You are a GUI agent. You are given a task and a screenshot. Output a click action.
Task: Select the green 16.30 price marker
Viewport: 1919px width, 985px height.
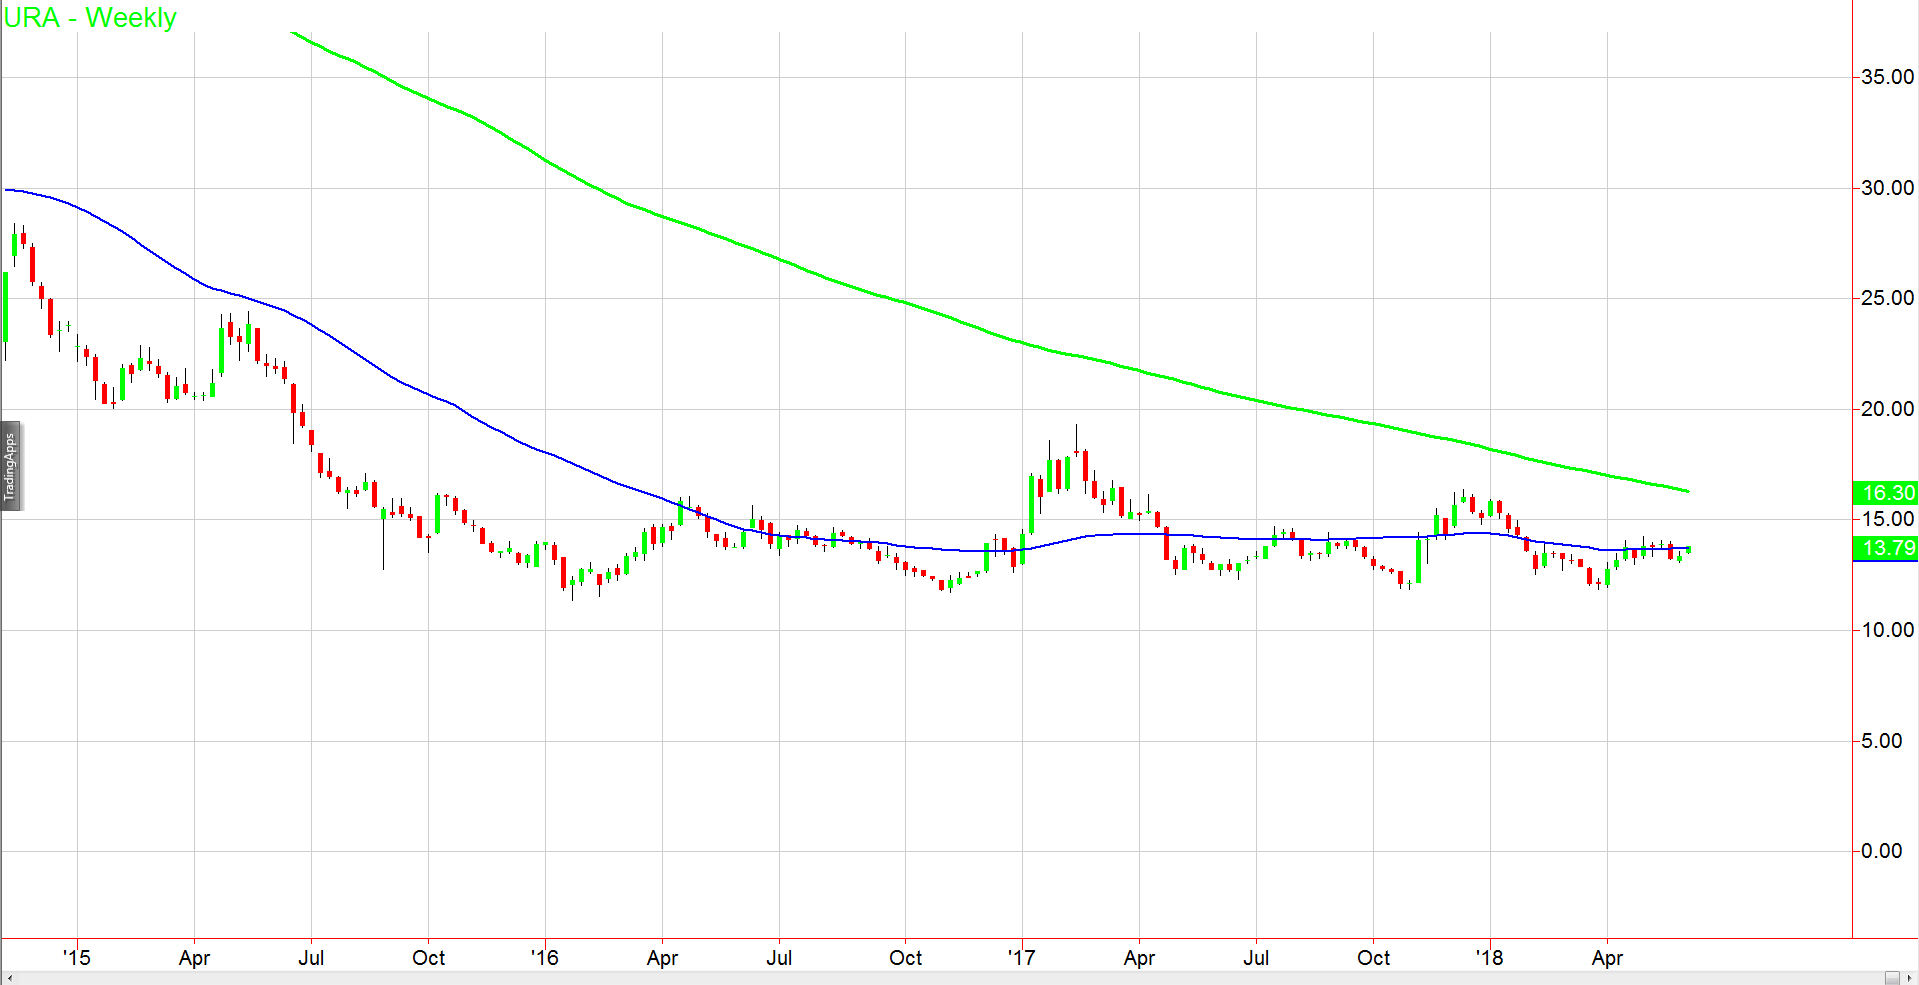tap(1886, 493)
